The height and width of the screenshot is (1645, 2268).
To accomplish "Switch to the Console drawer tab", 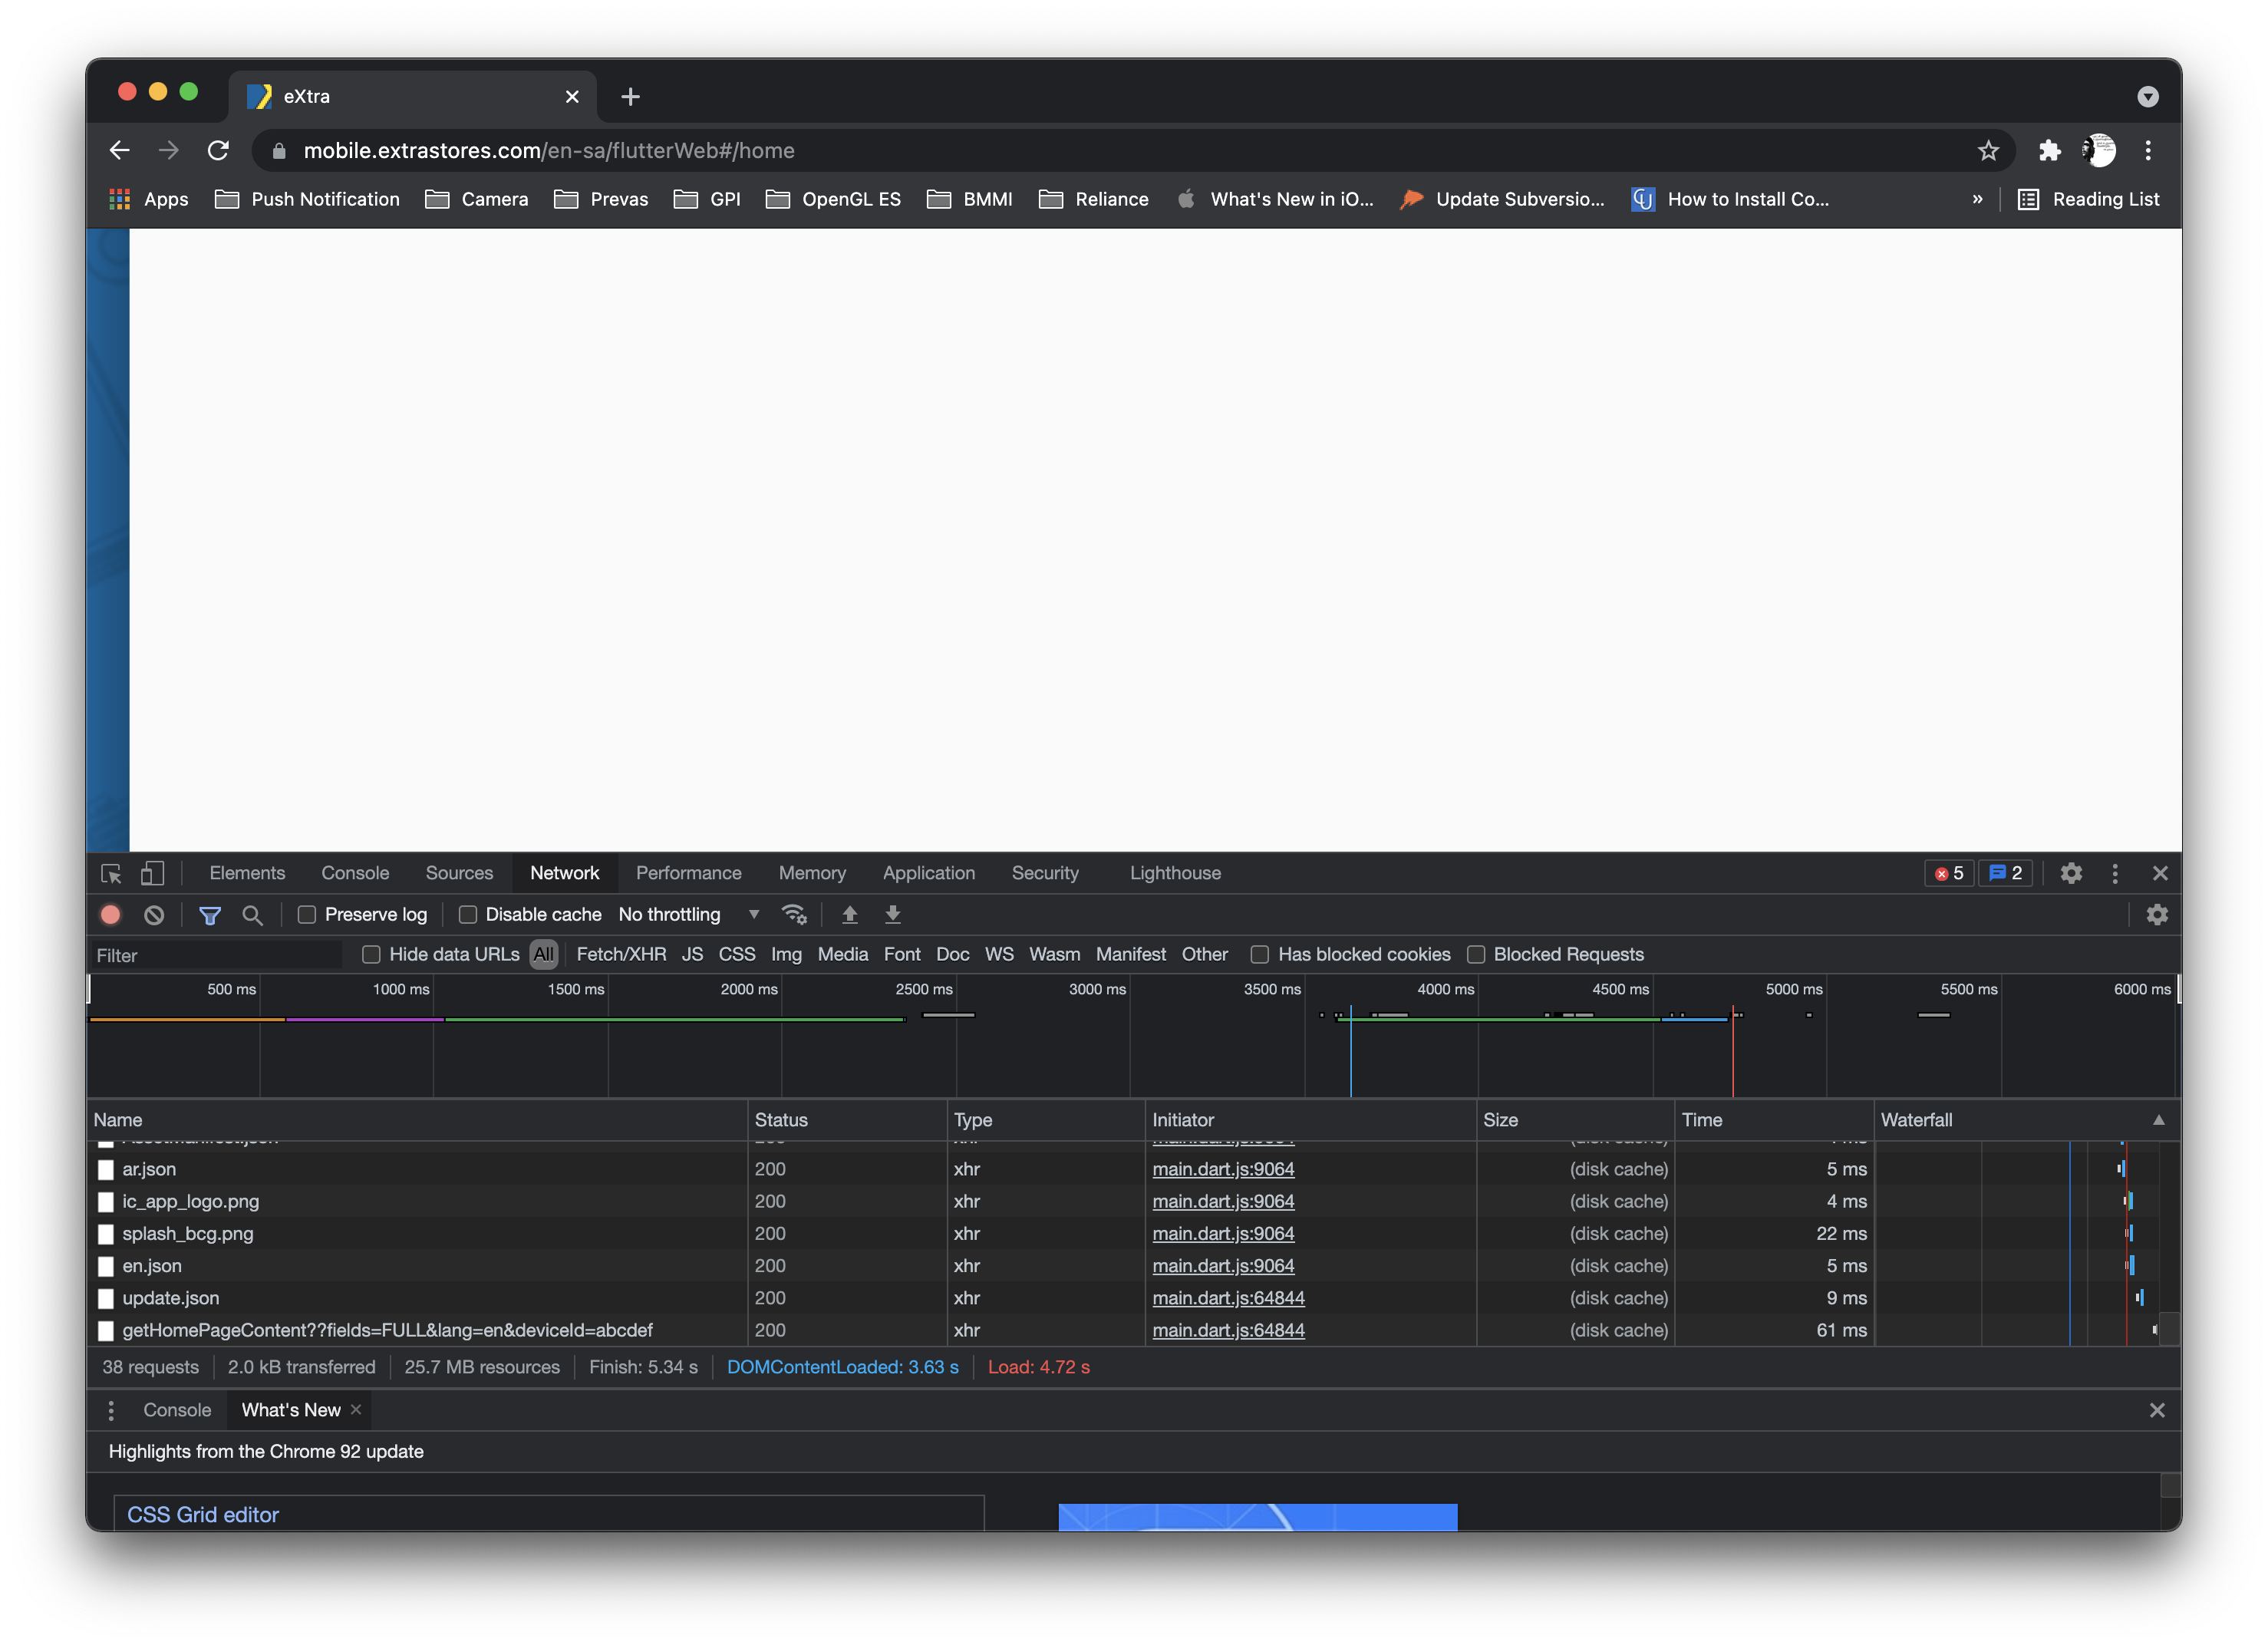I will pyautogui.click(x=177, y=1410).
